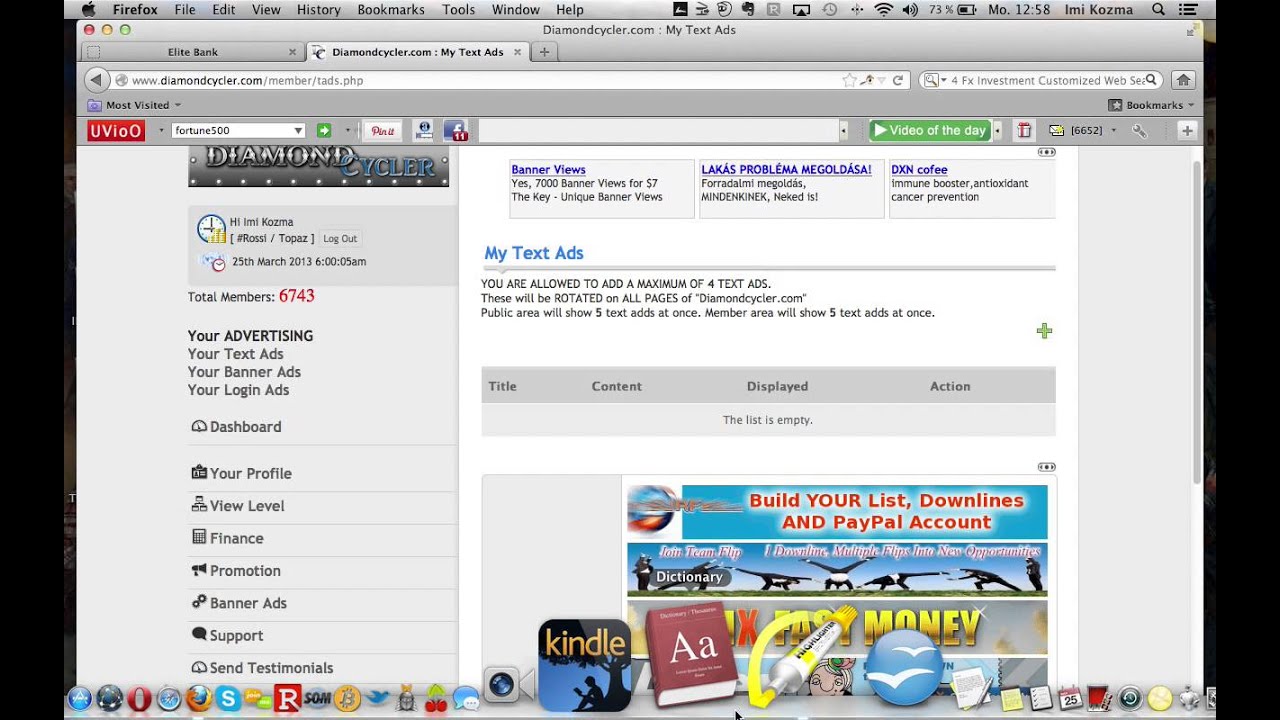Open Skype from the dock

click(x=228, y=698)
